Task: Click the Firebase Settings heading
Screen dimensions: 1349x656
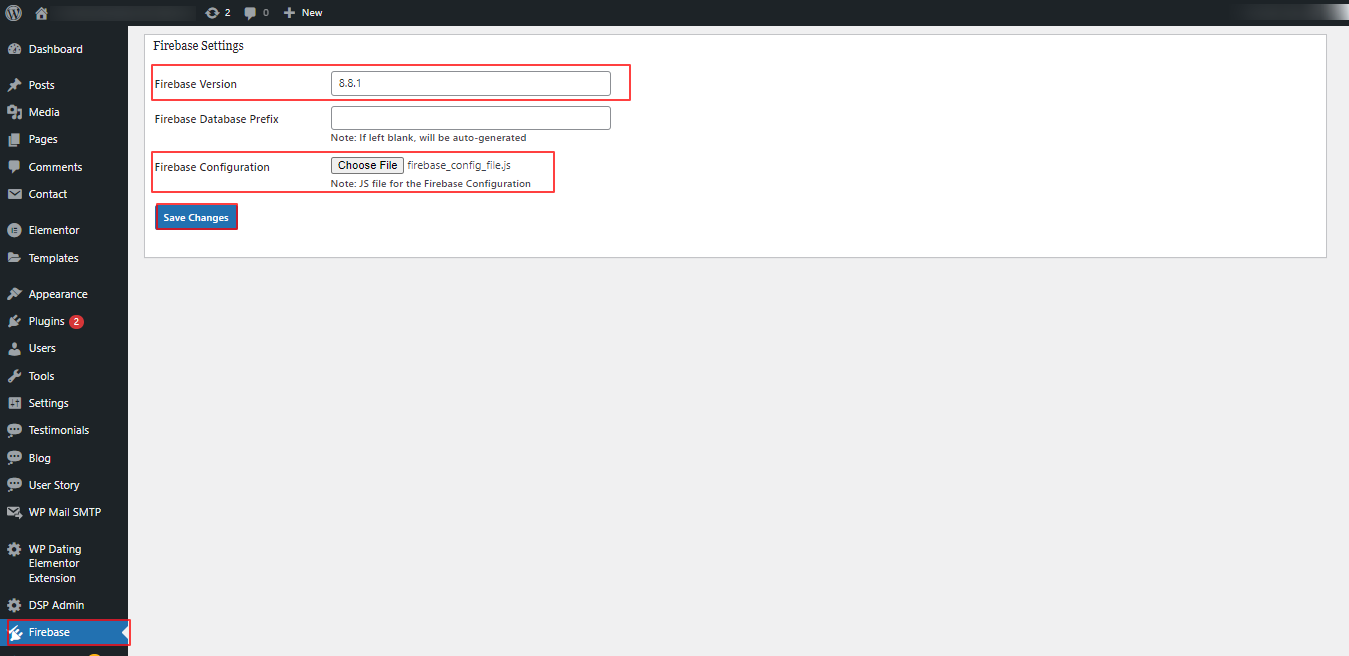Action: coord(198,46)
